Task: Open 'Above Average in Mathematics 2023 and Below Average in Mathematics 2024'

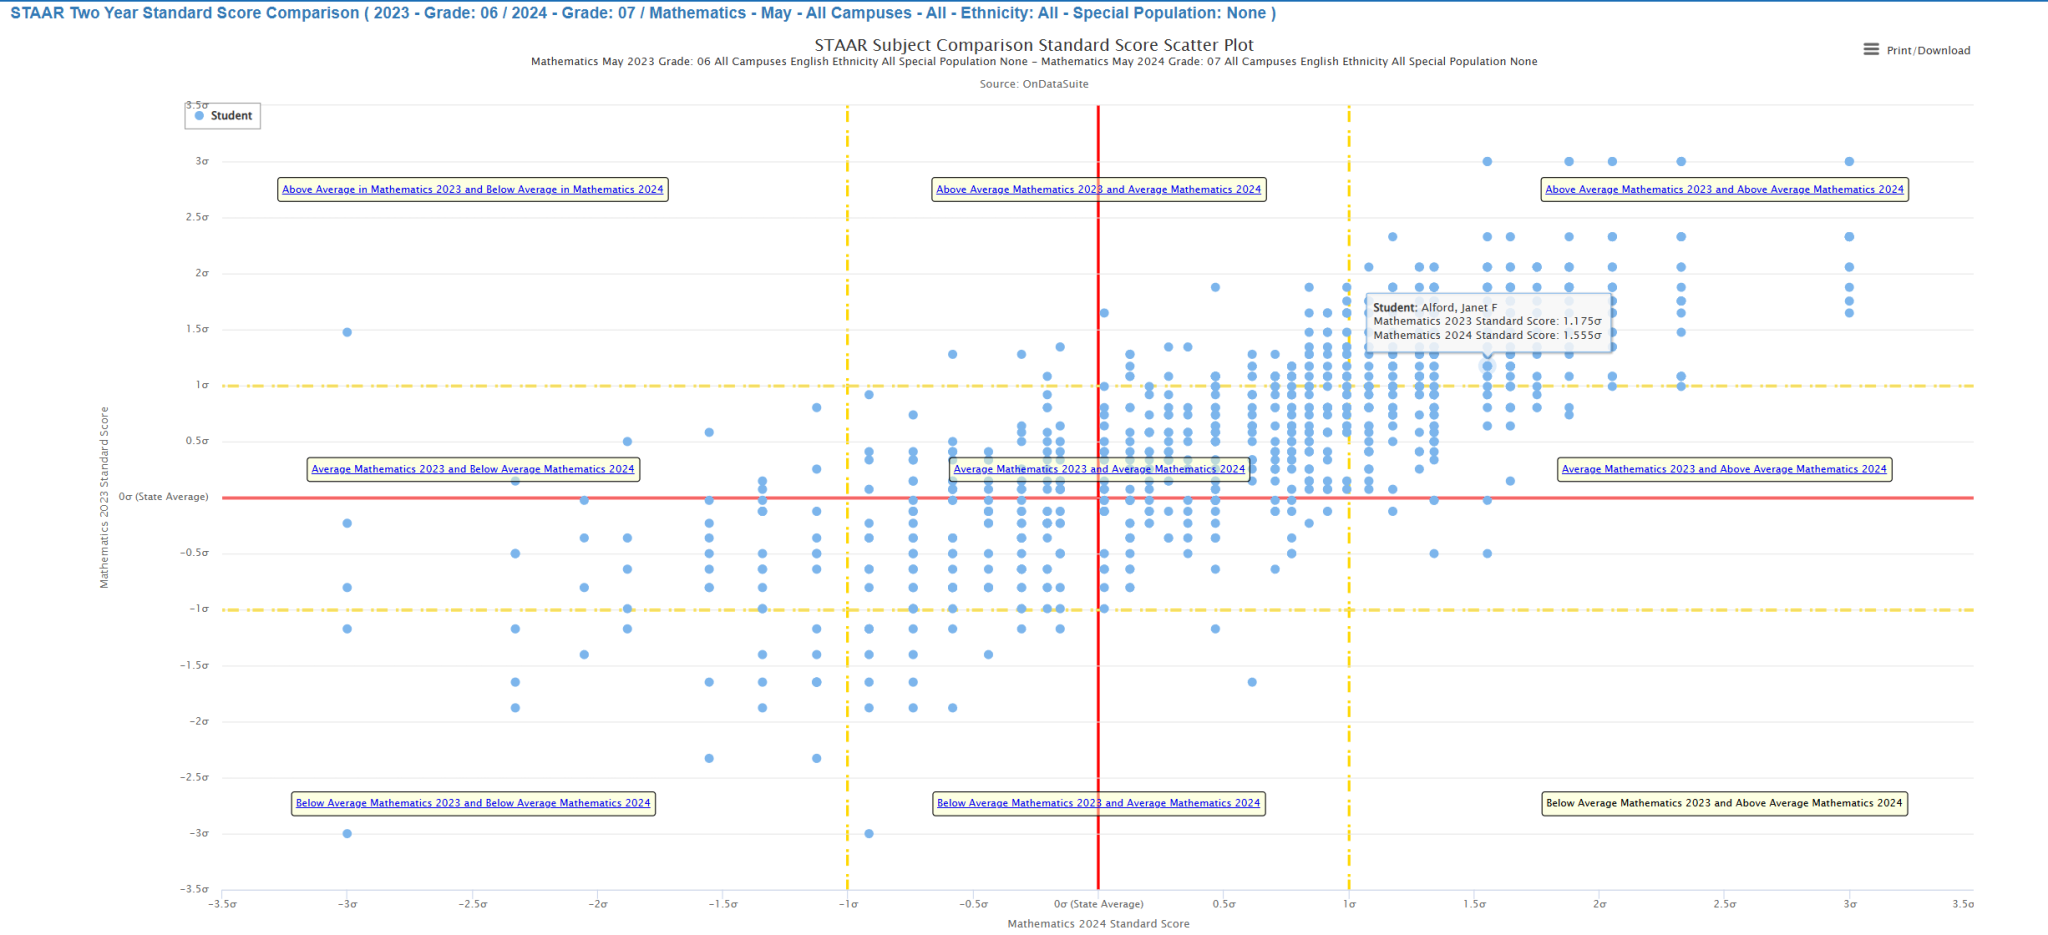Action: 472,189
